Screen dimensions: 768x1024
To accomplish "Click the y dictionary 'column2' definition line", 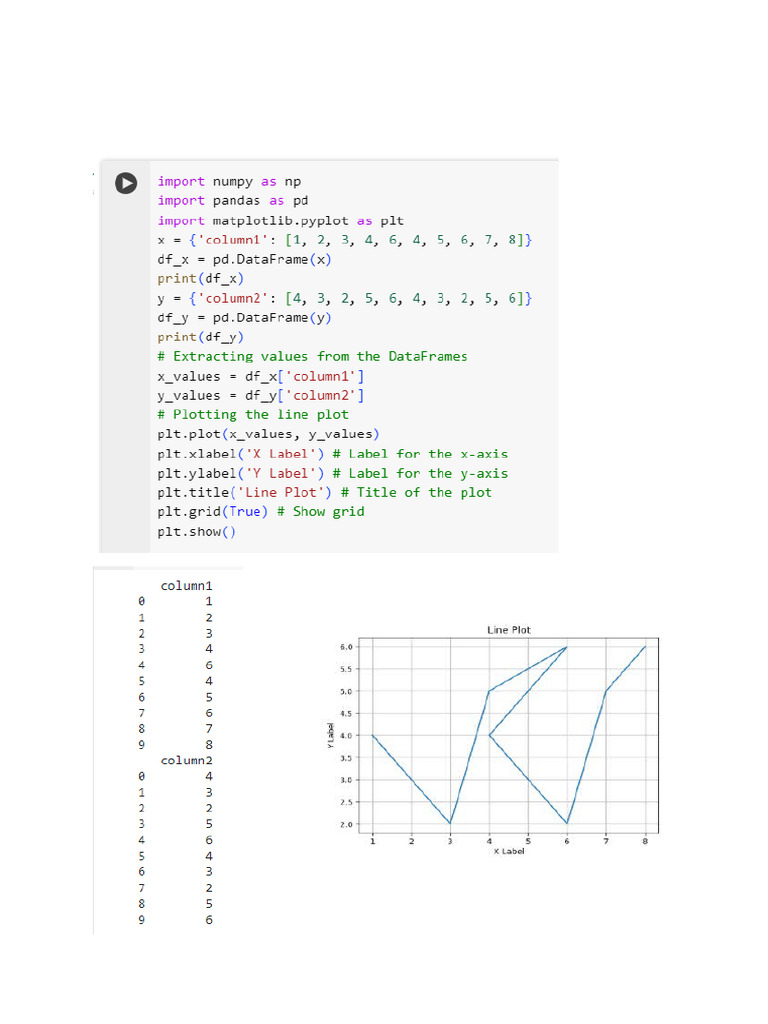I will tap(345, 298).
